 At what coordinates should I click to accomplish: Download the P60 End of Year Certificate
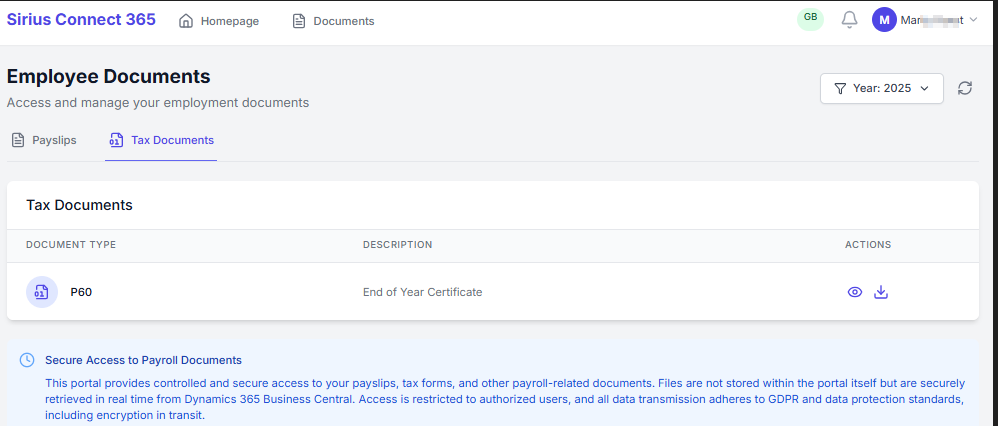click(881, 292)
